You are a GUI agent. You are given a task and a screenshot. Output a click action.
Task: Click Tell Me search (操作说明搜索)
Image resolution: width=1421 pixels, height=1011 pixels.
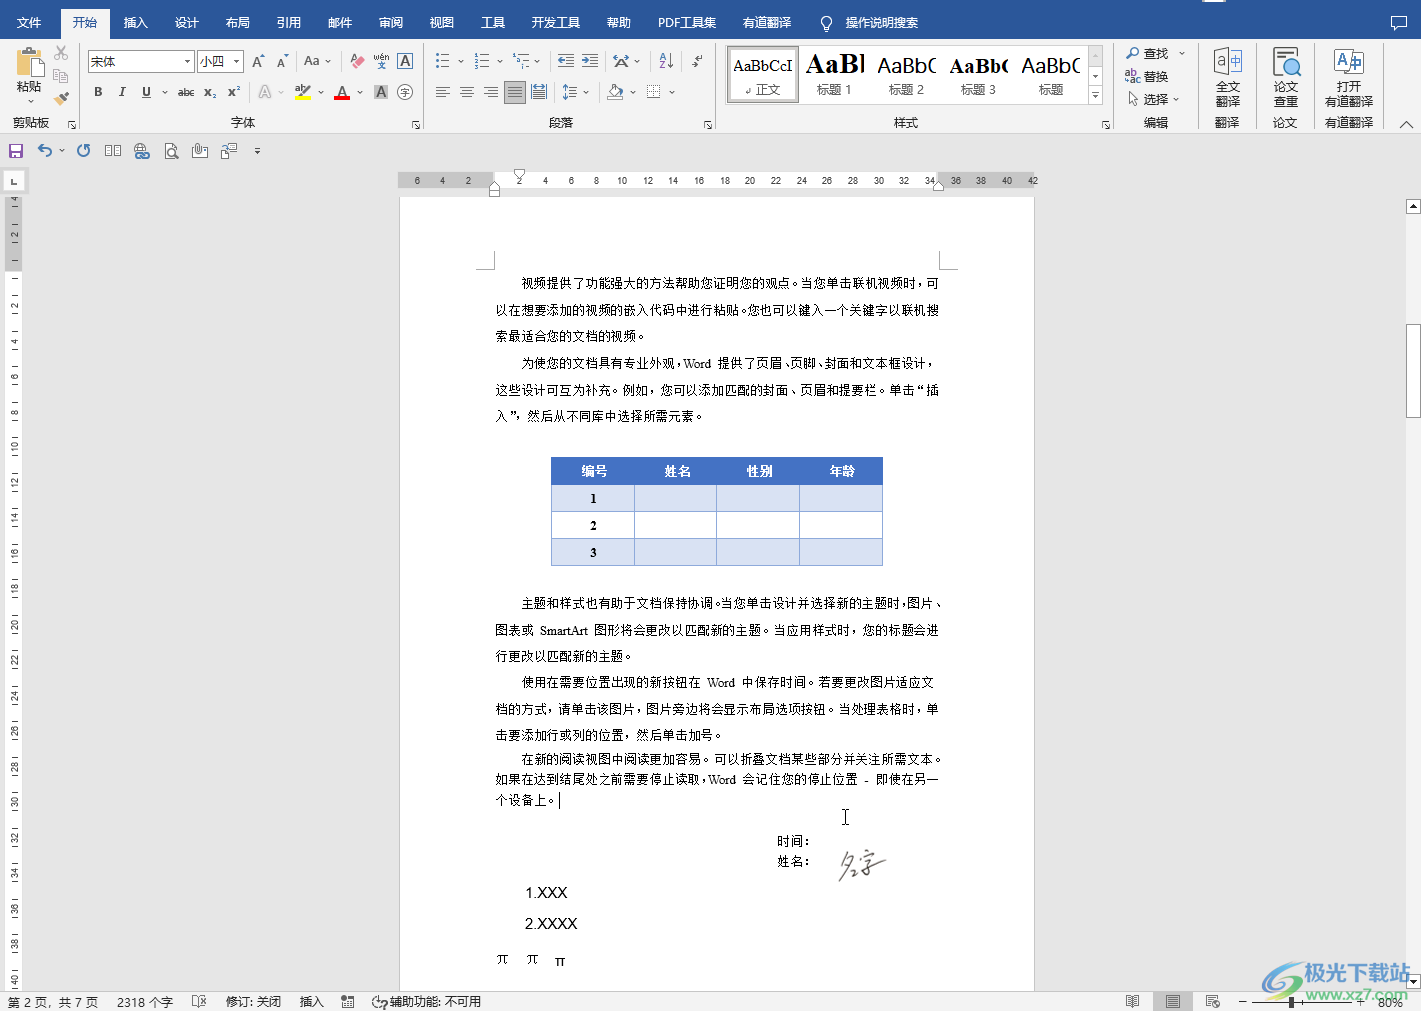pos(870,22)
